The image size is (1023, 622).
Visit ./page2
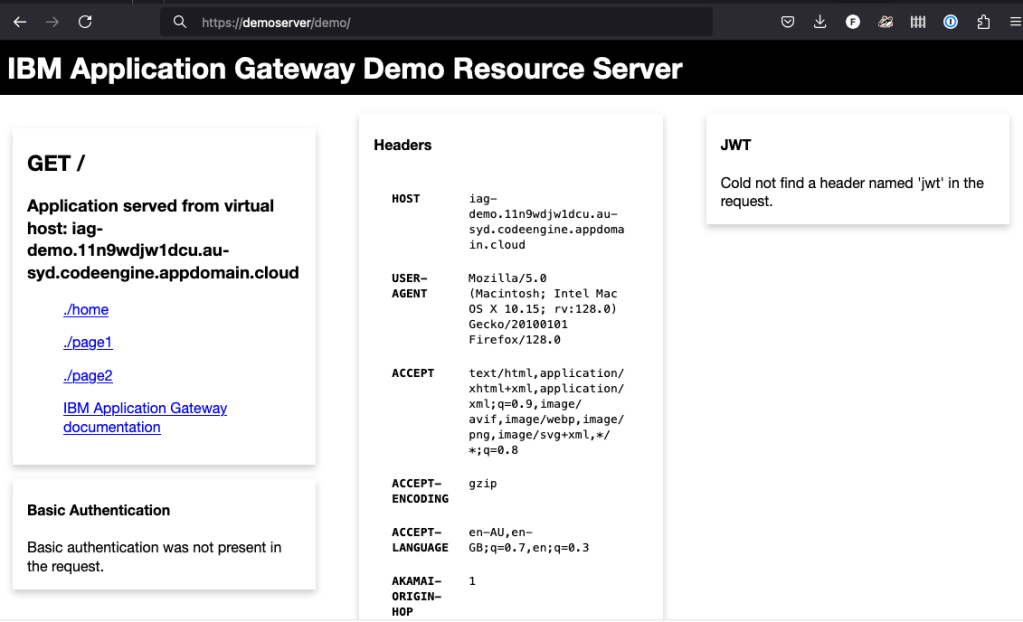(x=87, y=375)
